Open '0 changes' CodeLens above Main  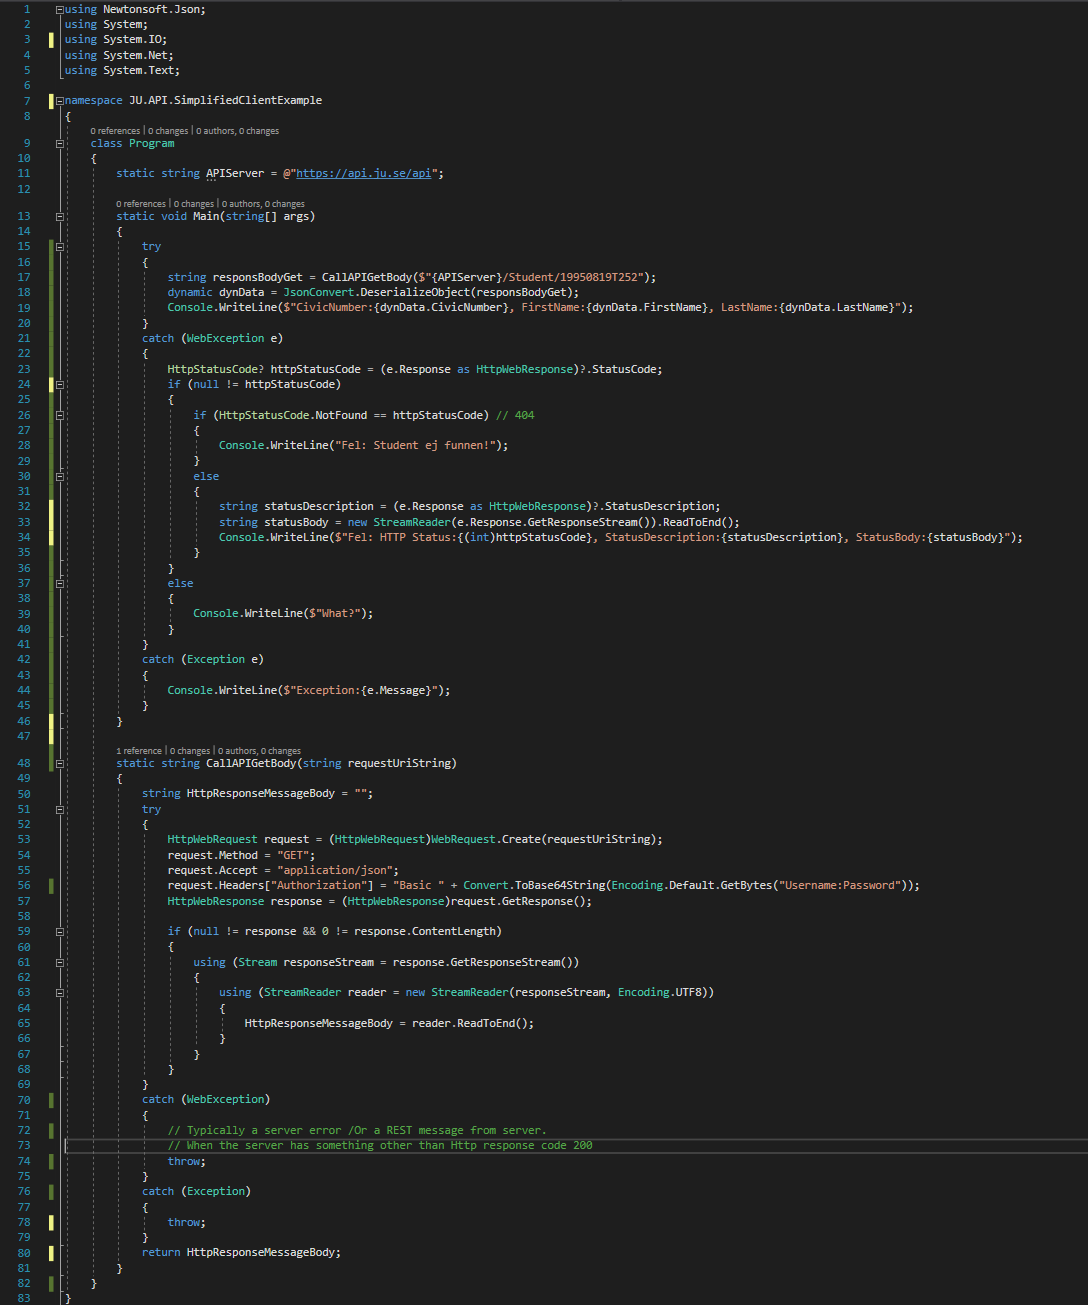pyautogui.click(x=194, y=204)
